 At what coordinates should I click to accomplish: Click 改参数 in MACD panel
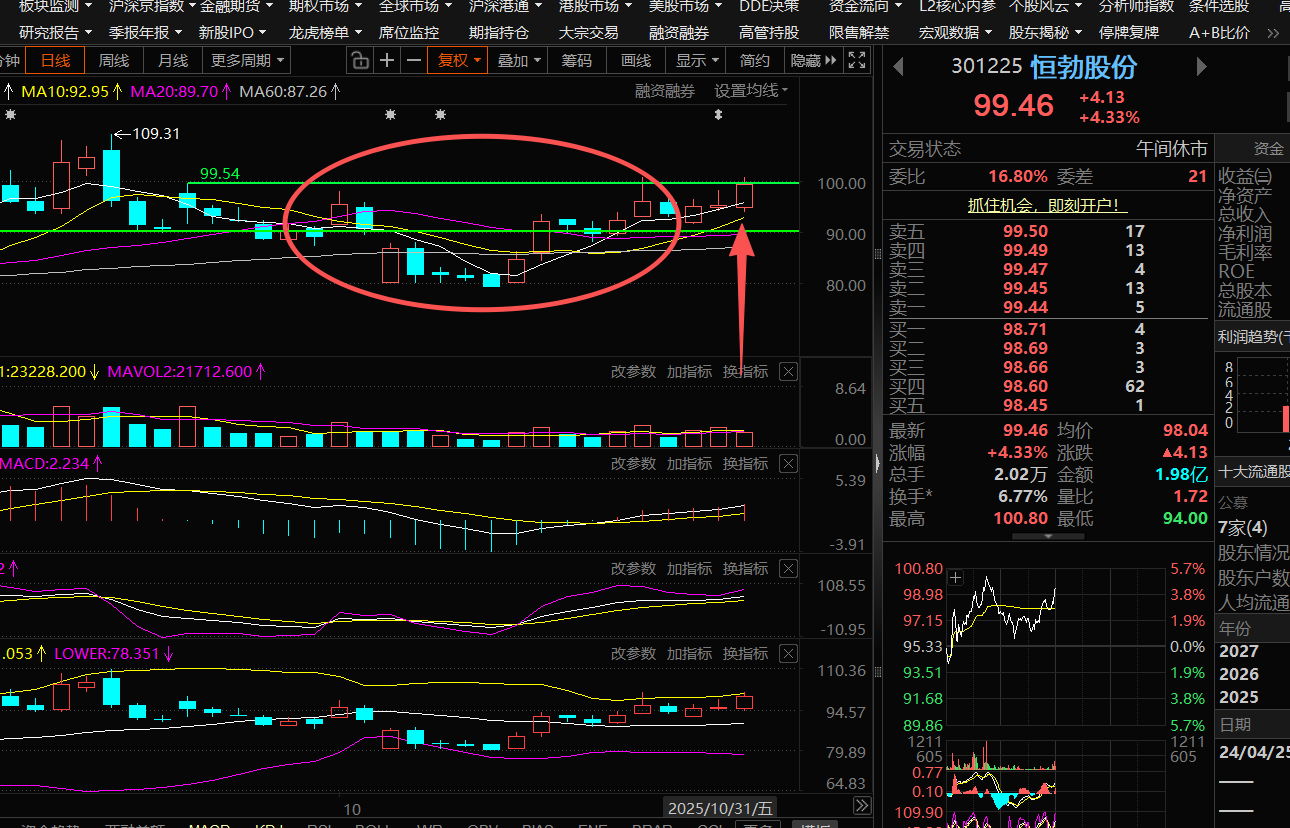[634, 464]
